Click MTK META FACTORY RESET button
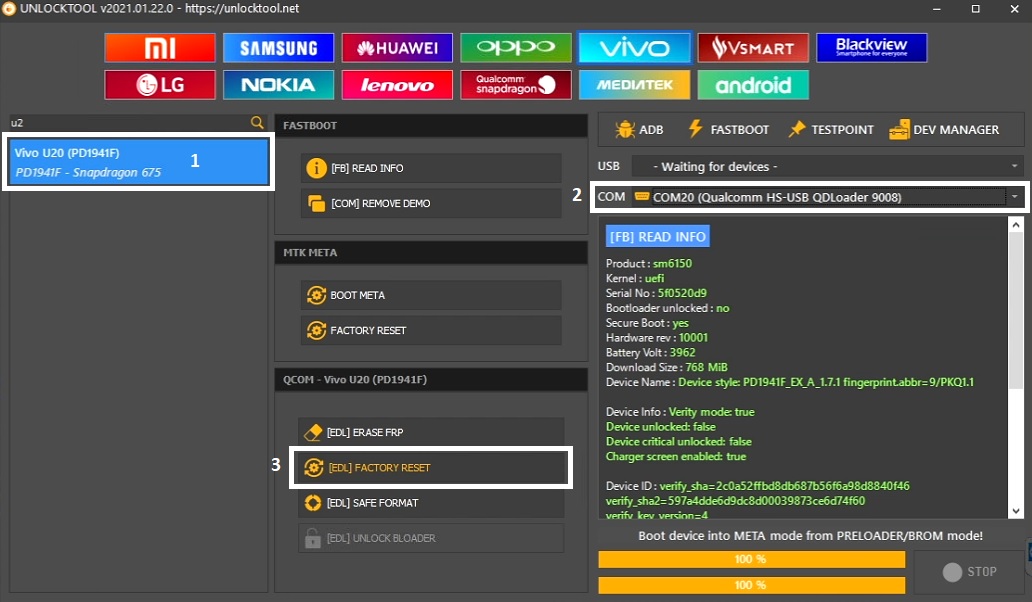The height and width of the screenshot is (602, 1032). [x=431, y=330]
